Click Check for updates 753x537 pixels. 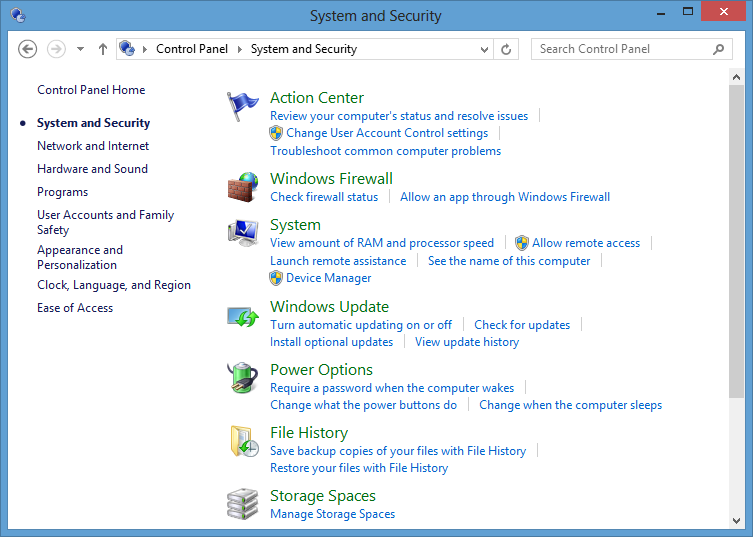tap(522, 325)
